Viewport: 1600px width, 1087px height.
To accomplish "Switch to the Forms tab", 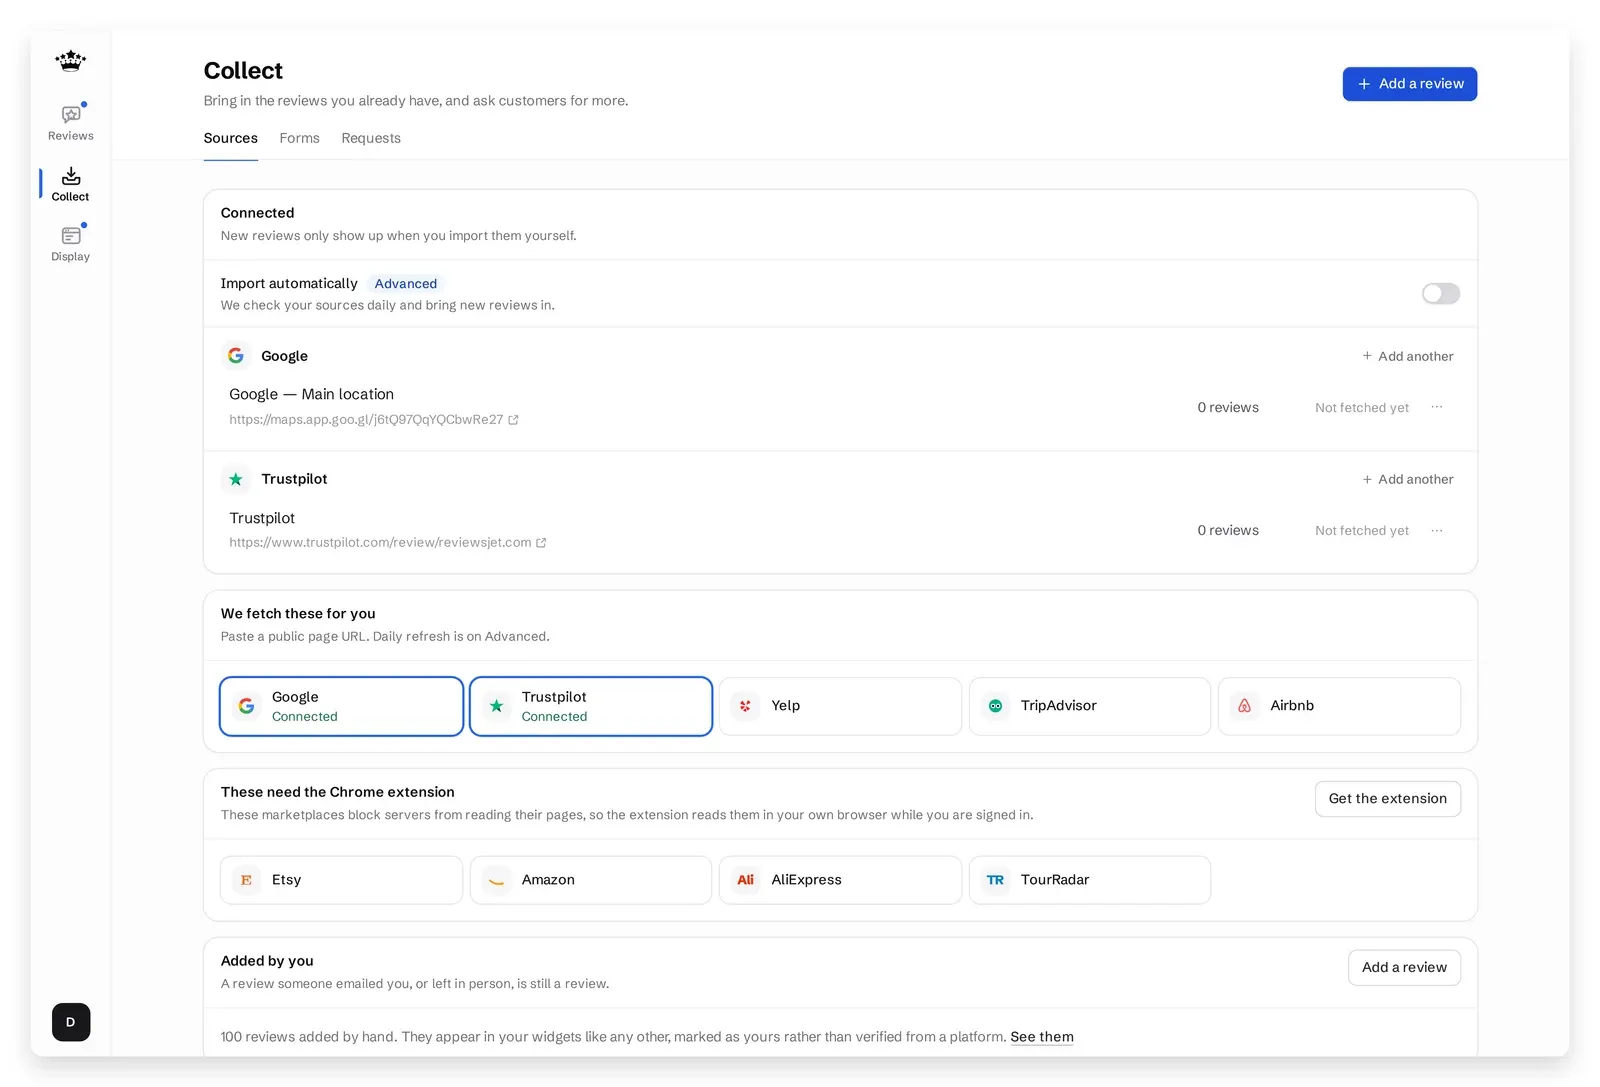I will pyautogui.click(x=300, y=138).
